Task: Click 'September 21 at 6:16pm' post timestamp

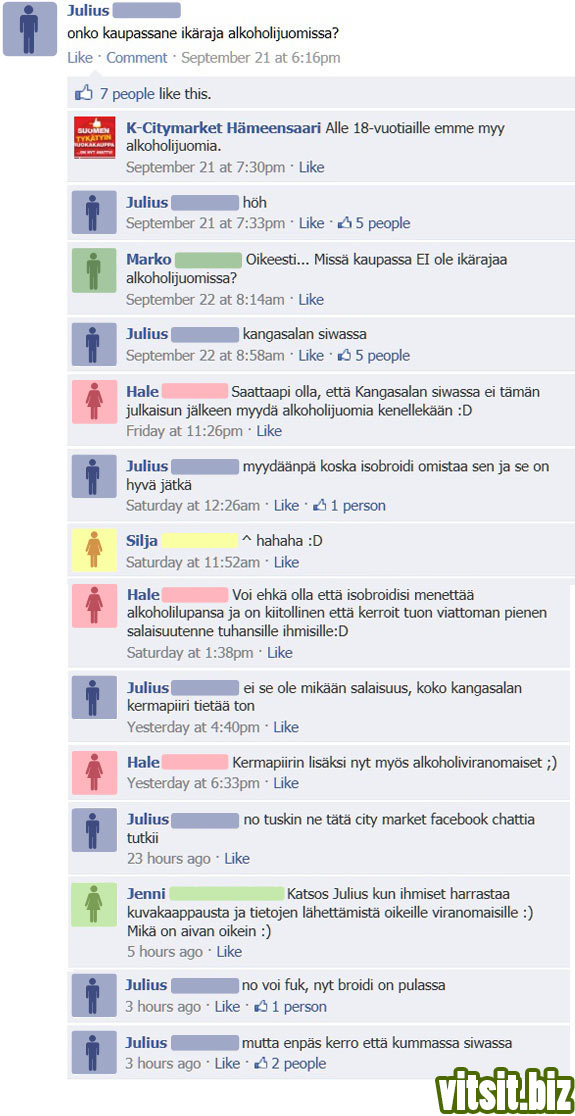Action: coord(260,58)
